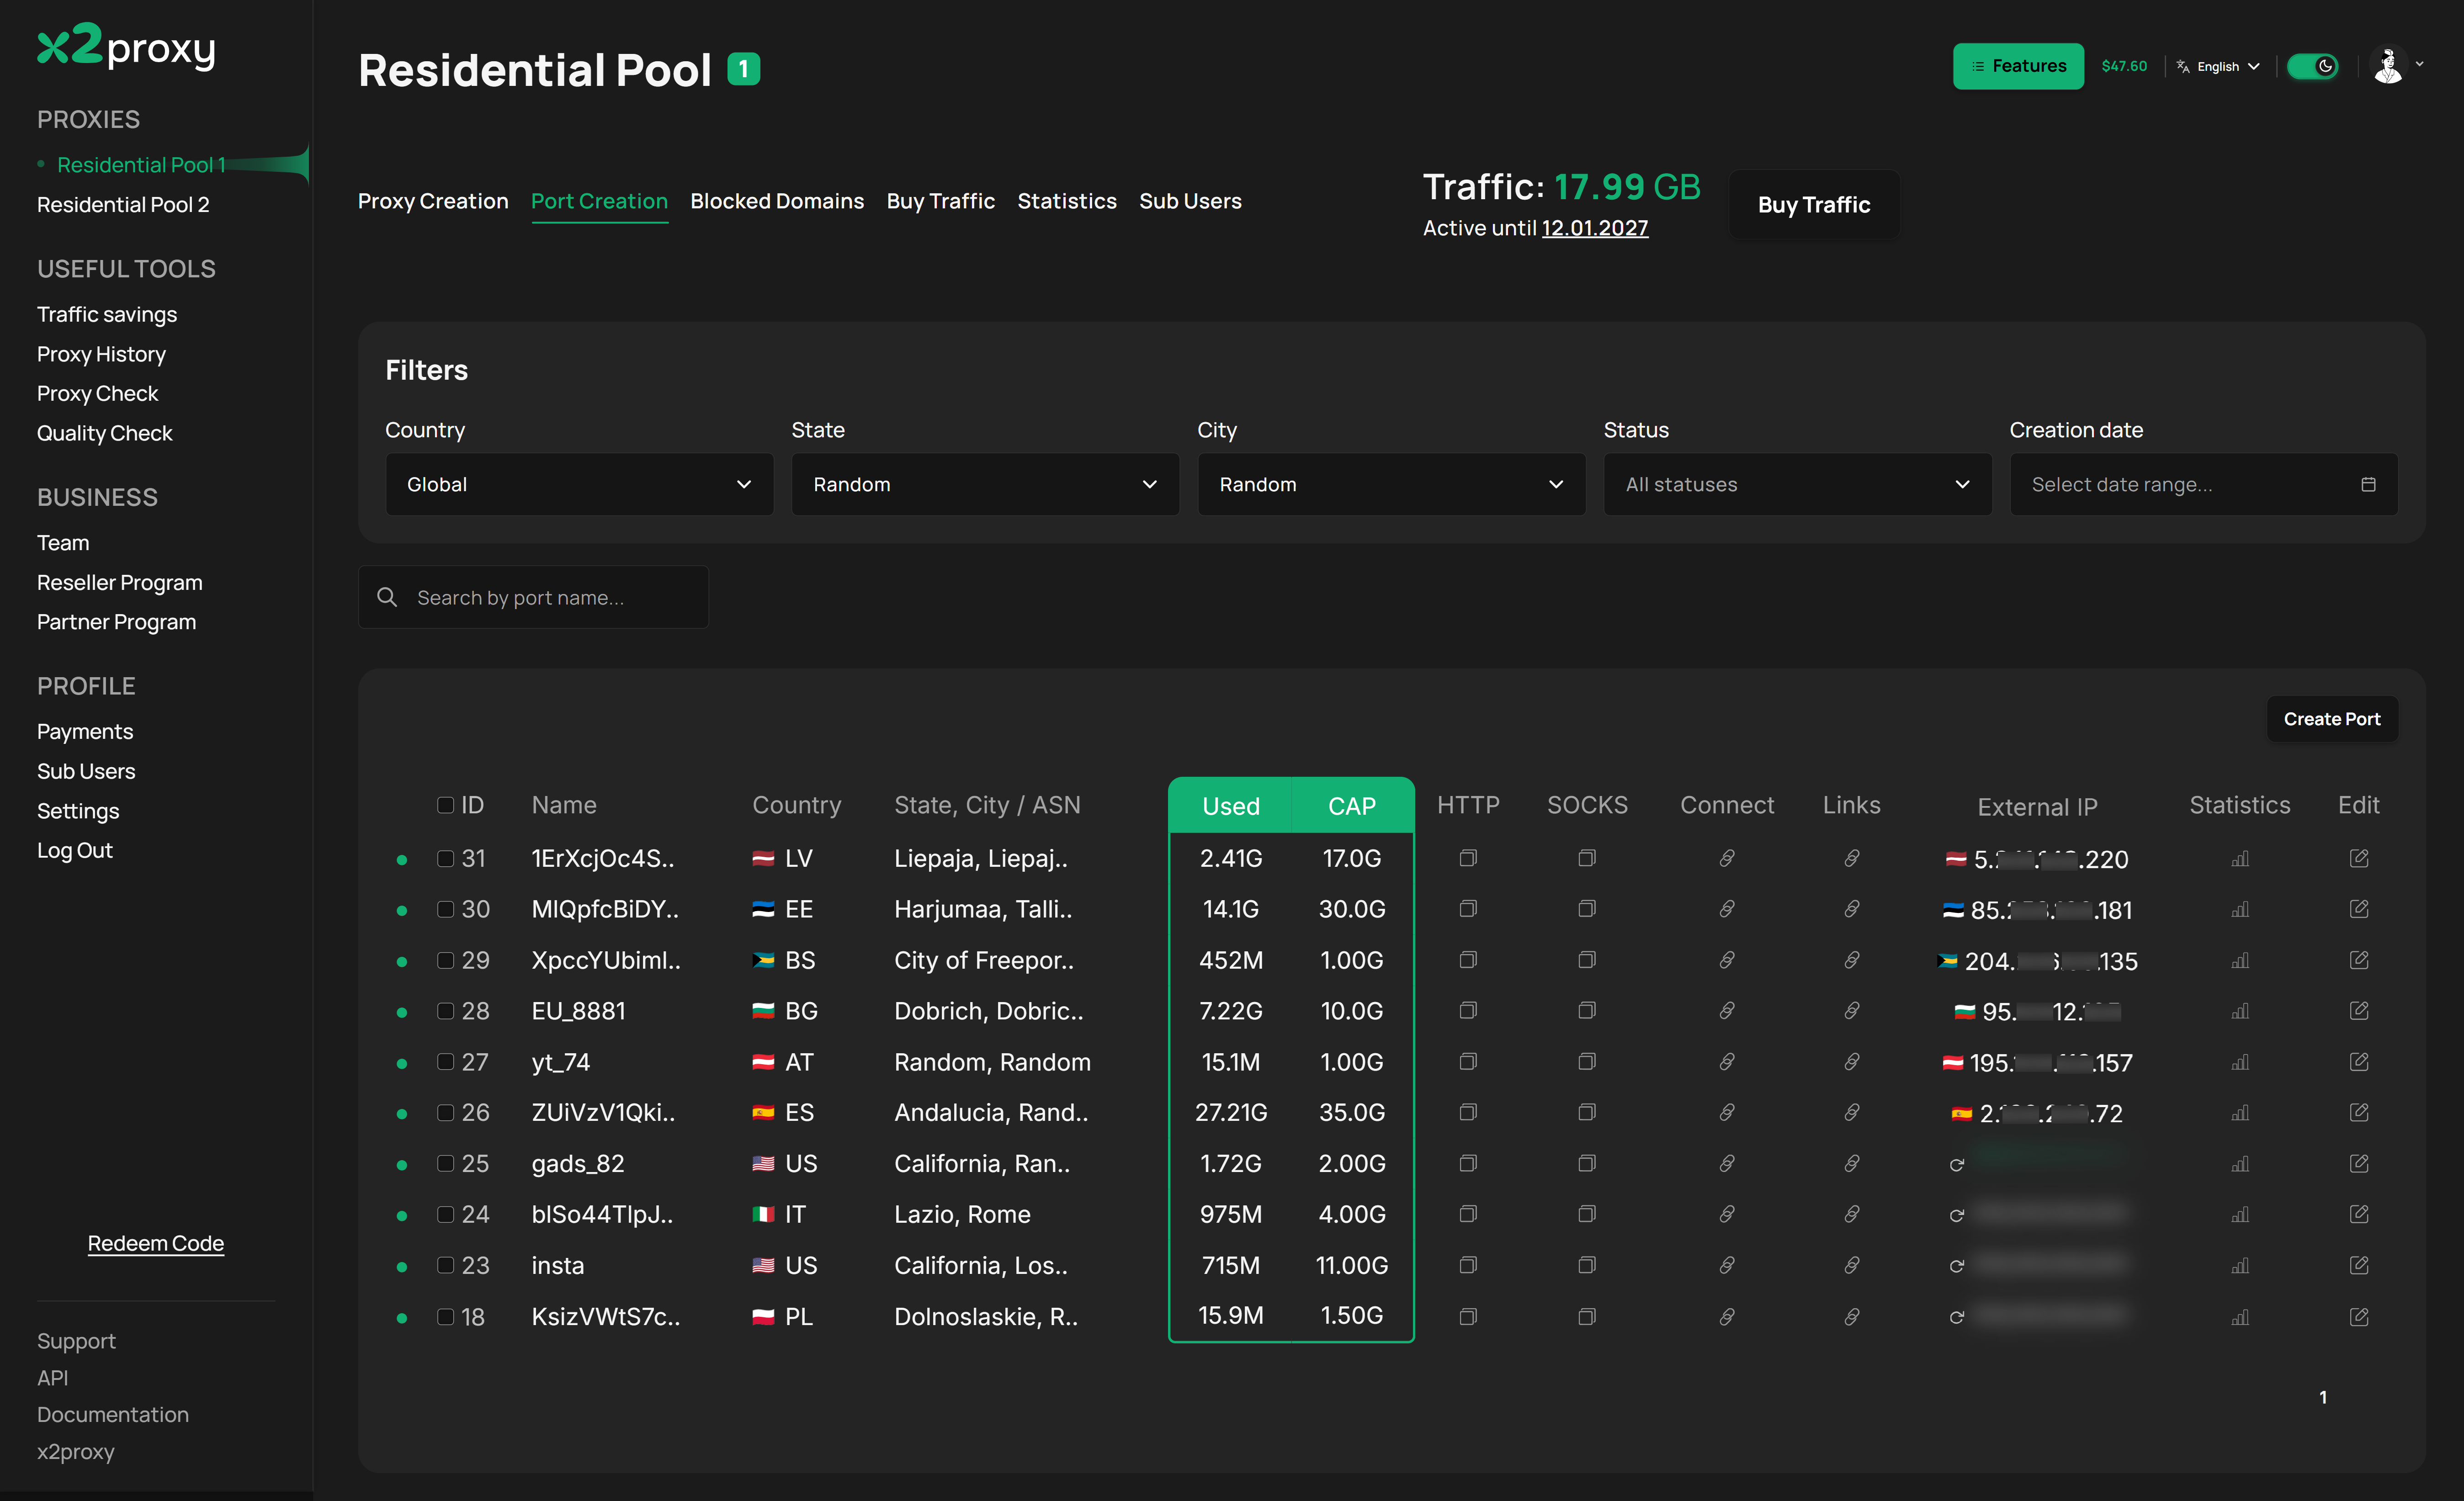Screen dimensions: 2464x1501
Task: Copy HTTP proxy for port 25
Action: 1468,1163
